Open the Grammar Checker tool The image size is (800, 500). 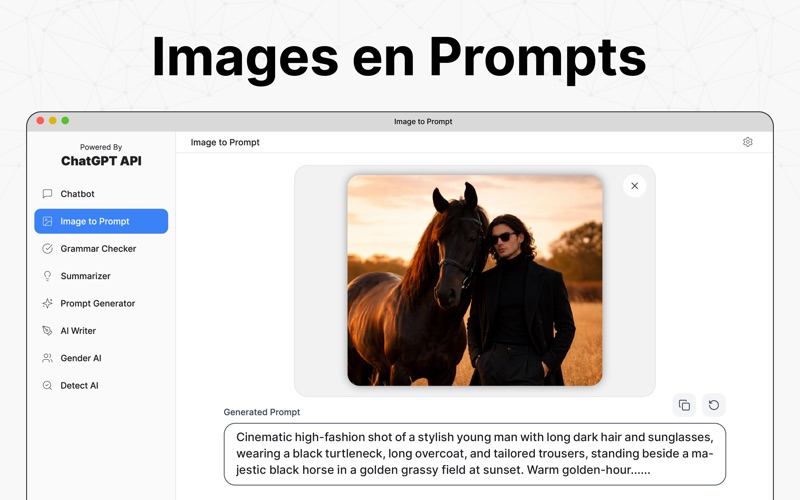tap(101, 248)
